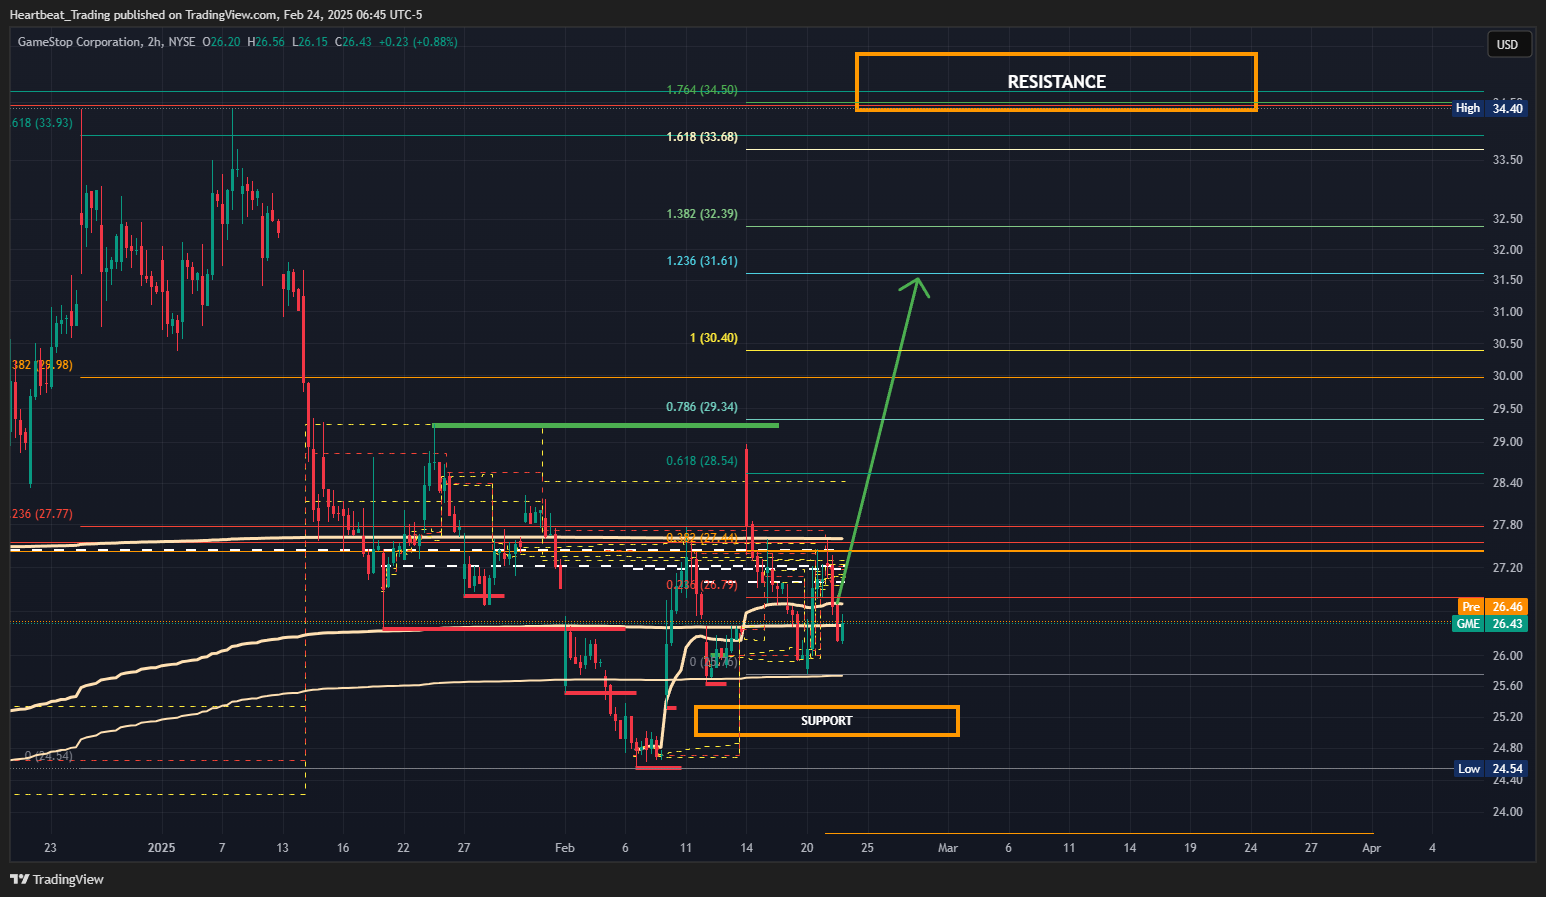Select the GME 26.43 last price tag
1546x897 pixels.
click(1490, 624)
